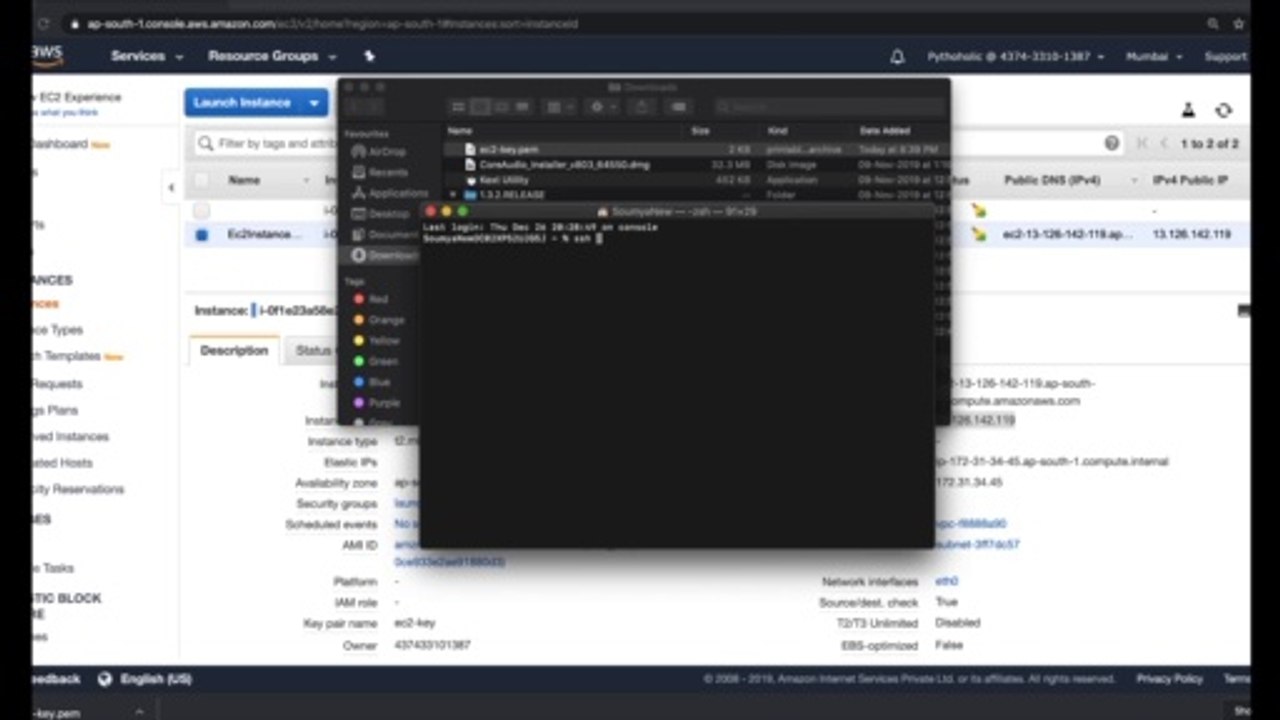Viewport: 1280px width, 720px height.
Task: Click the AWS pin shortcut icon in navbar
Action: tap(368, 57)
